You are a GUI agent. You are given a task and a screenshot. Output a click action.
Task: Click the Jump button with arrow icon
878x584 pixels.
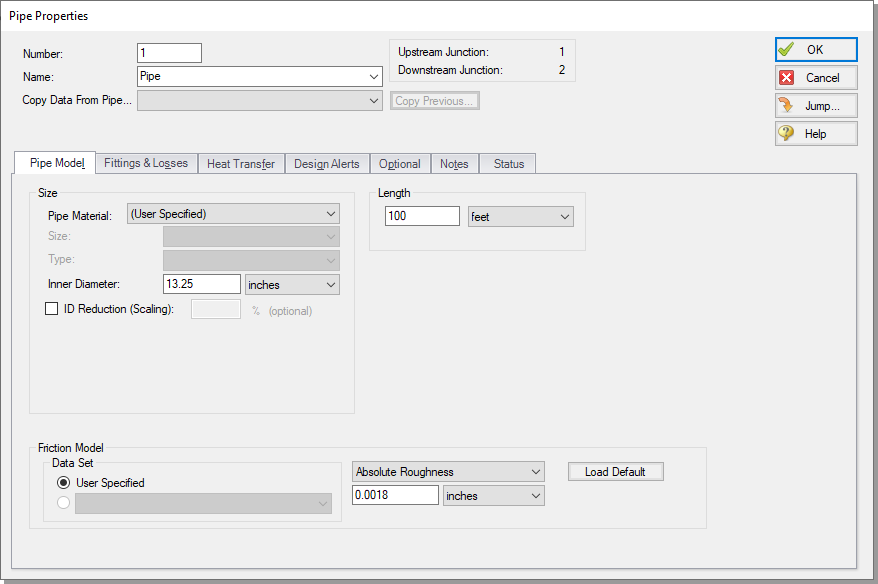[x=814, y=105]
